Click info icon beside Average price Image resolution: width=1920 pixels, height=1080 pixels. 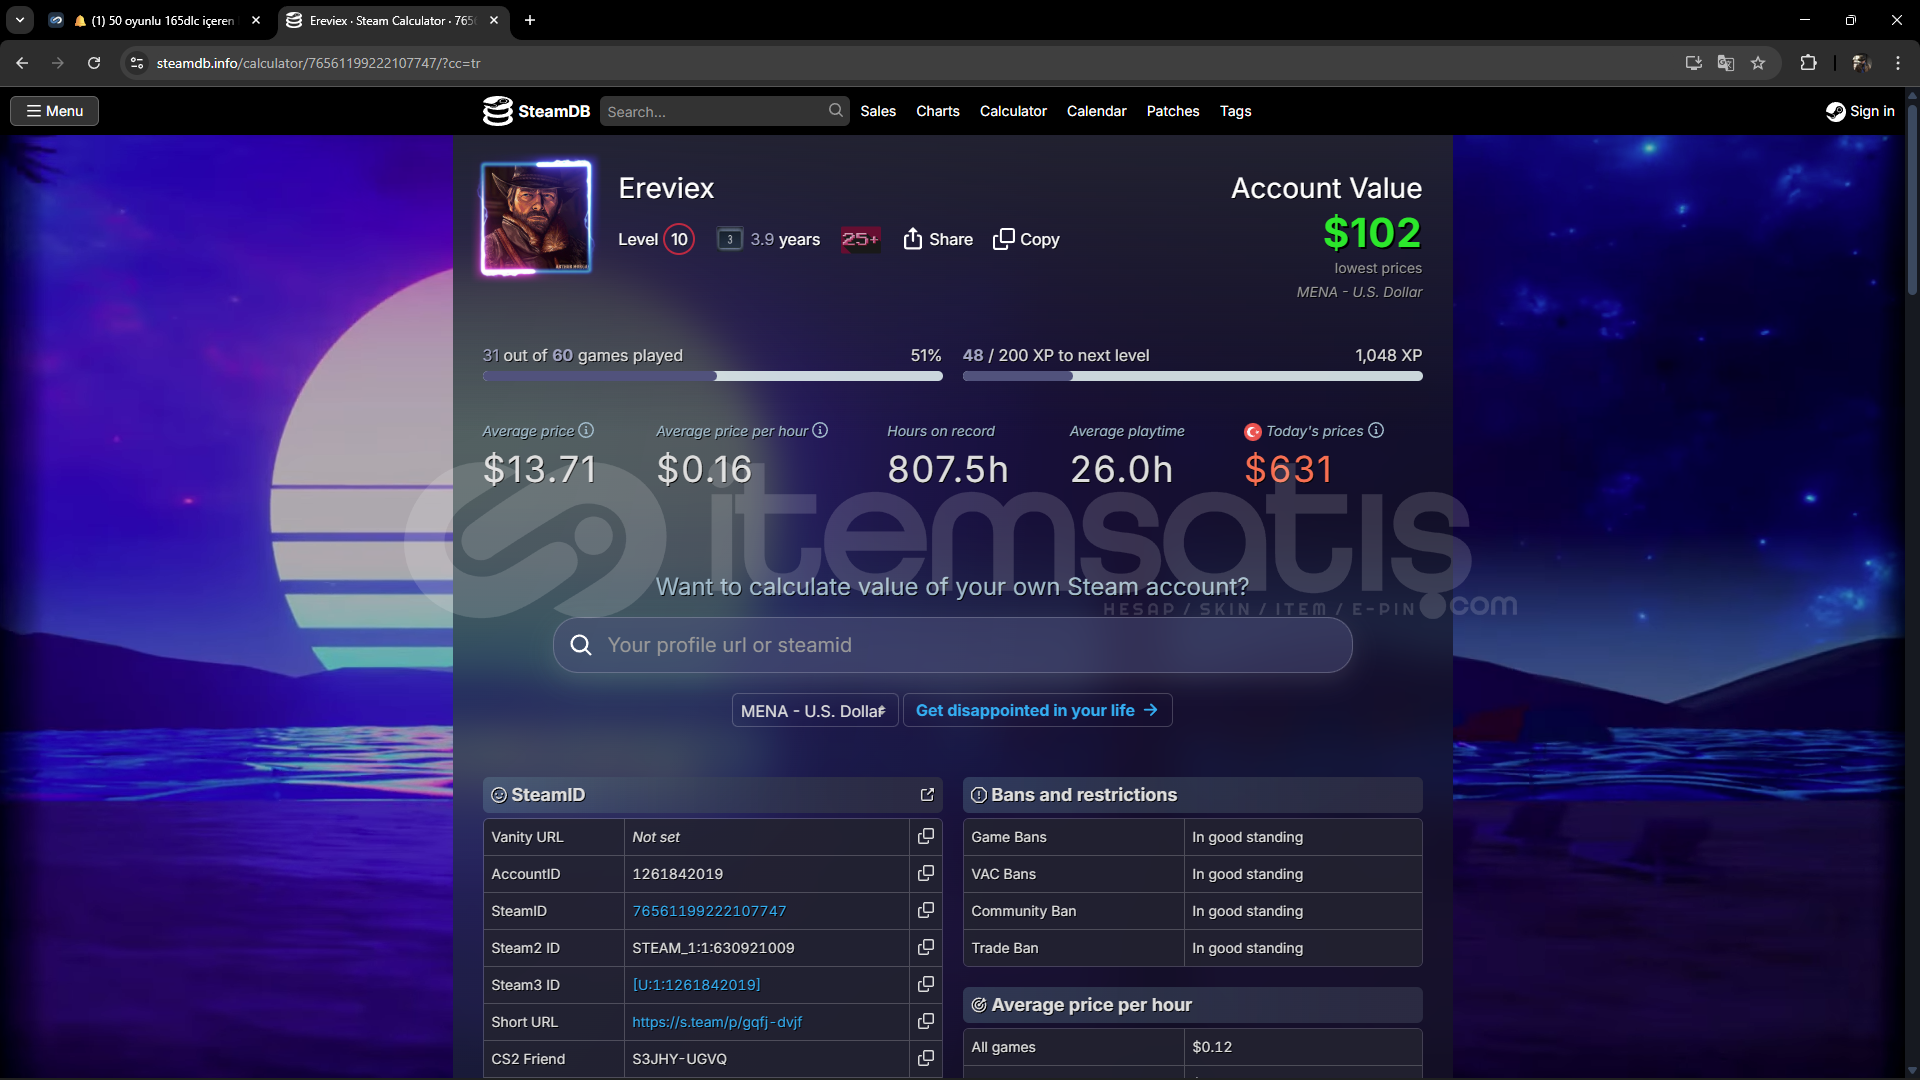coord(586,430)
